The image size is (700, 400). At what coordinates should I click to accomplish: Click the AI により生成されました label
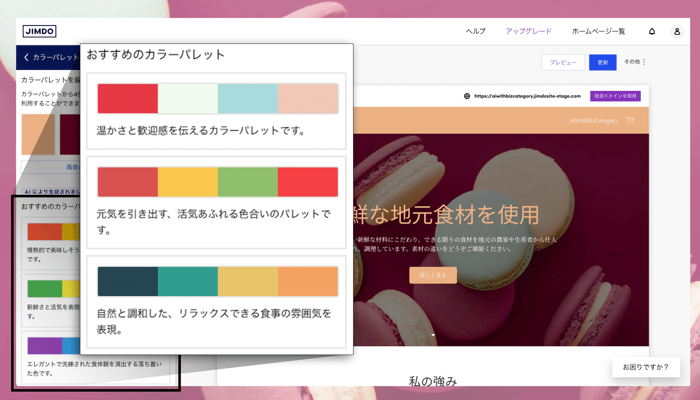tap(52, 192)
